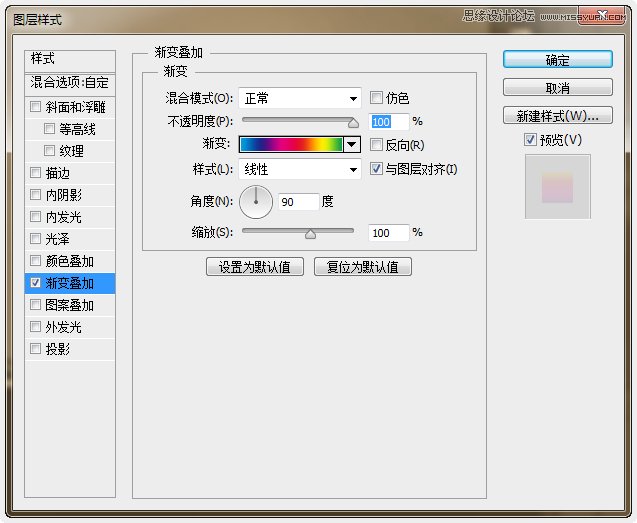Click the rainbow gradient swatch
The height and width of the screenshot is (523, 637).
291,144
